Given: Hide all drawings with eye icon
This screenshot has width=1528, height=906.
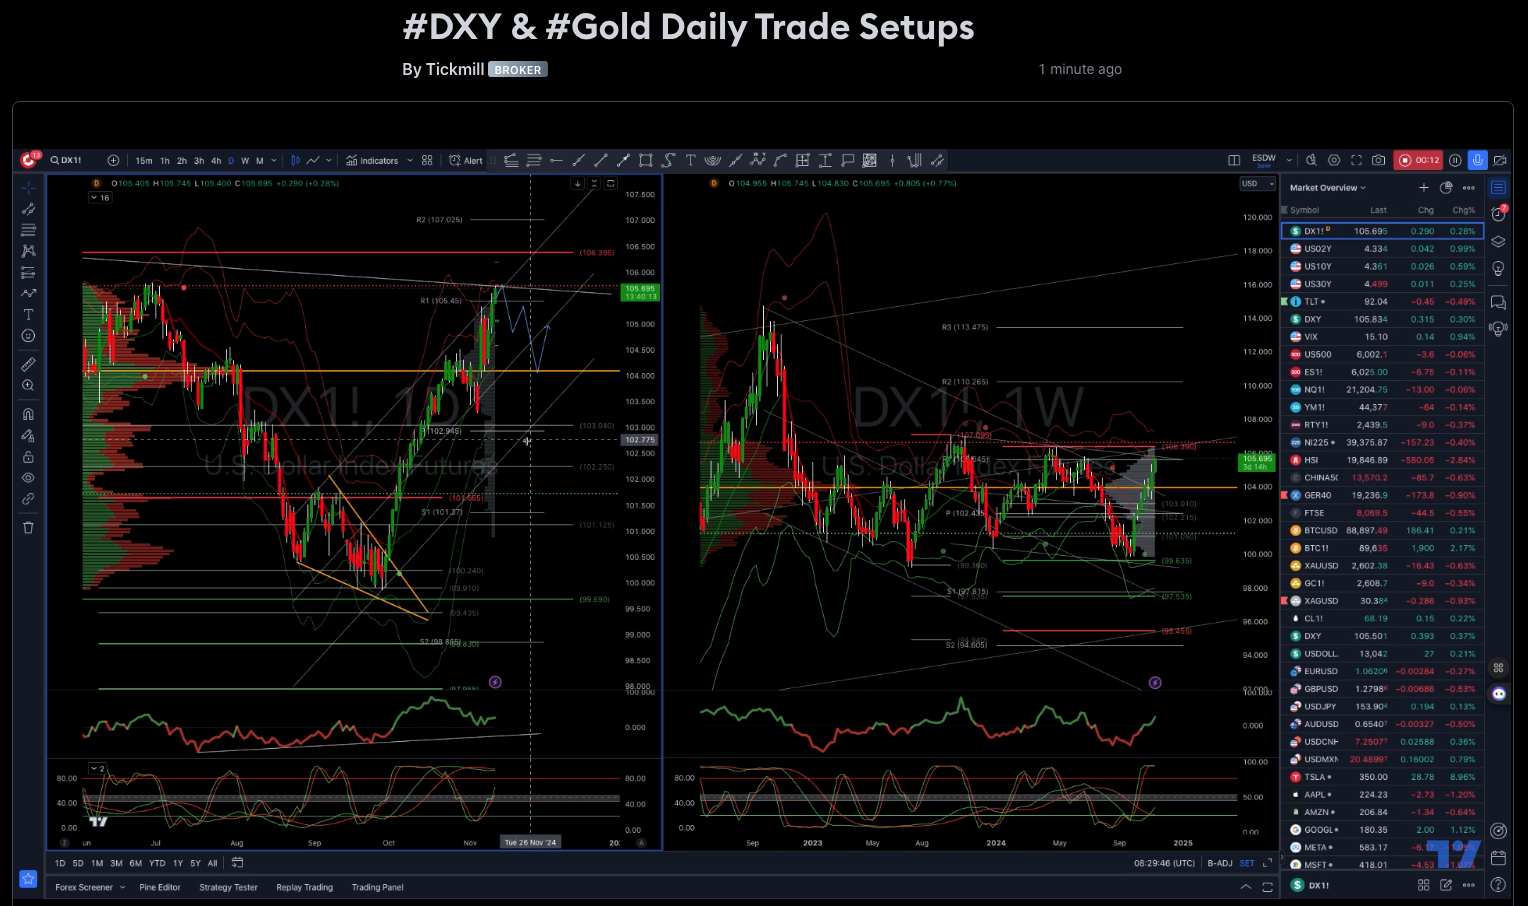Looking at the screenshot, I should pos(28,478).
